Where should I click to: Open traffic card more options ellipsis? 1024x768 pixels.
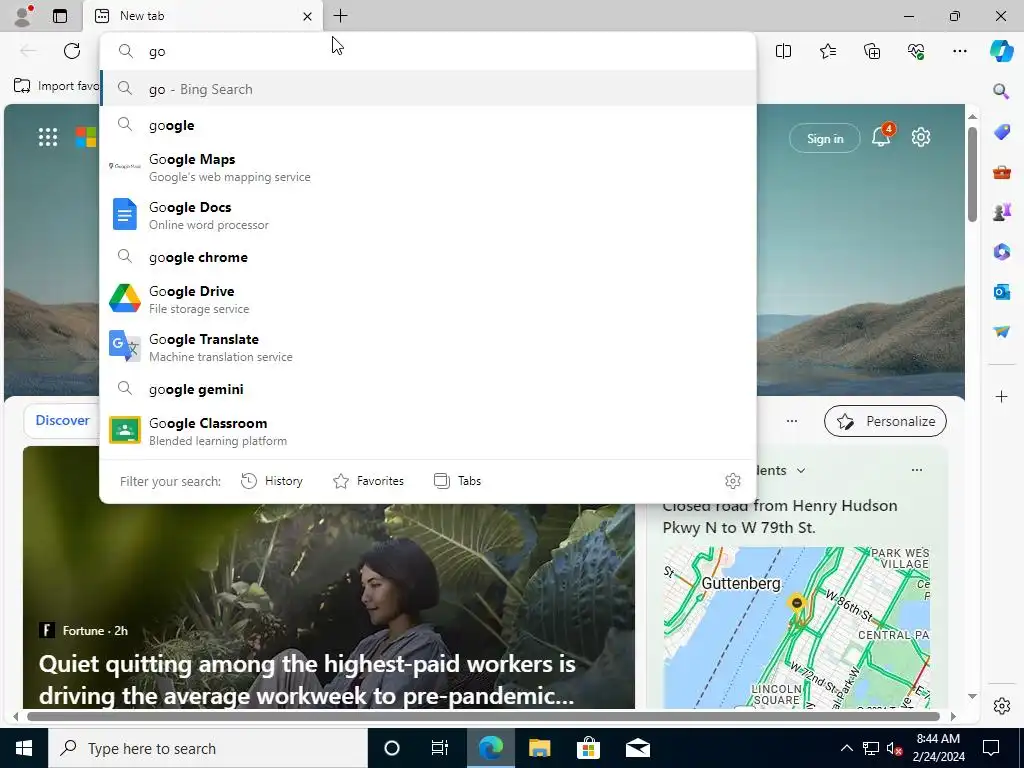coord(917,470)
